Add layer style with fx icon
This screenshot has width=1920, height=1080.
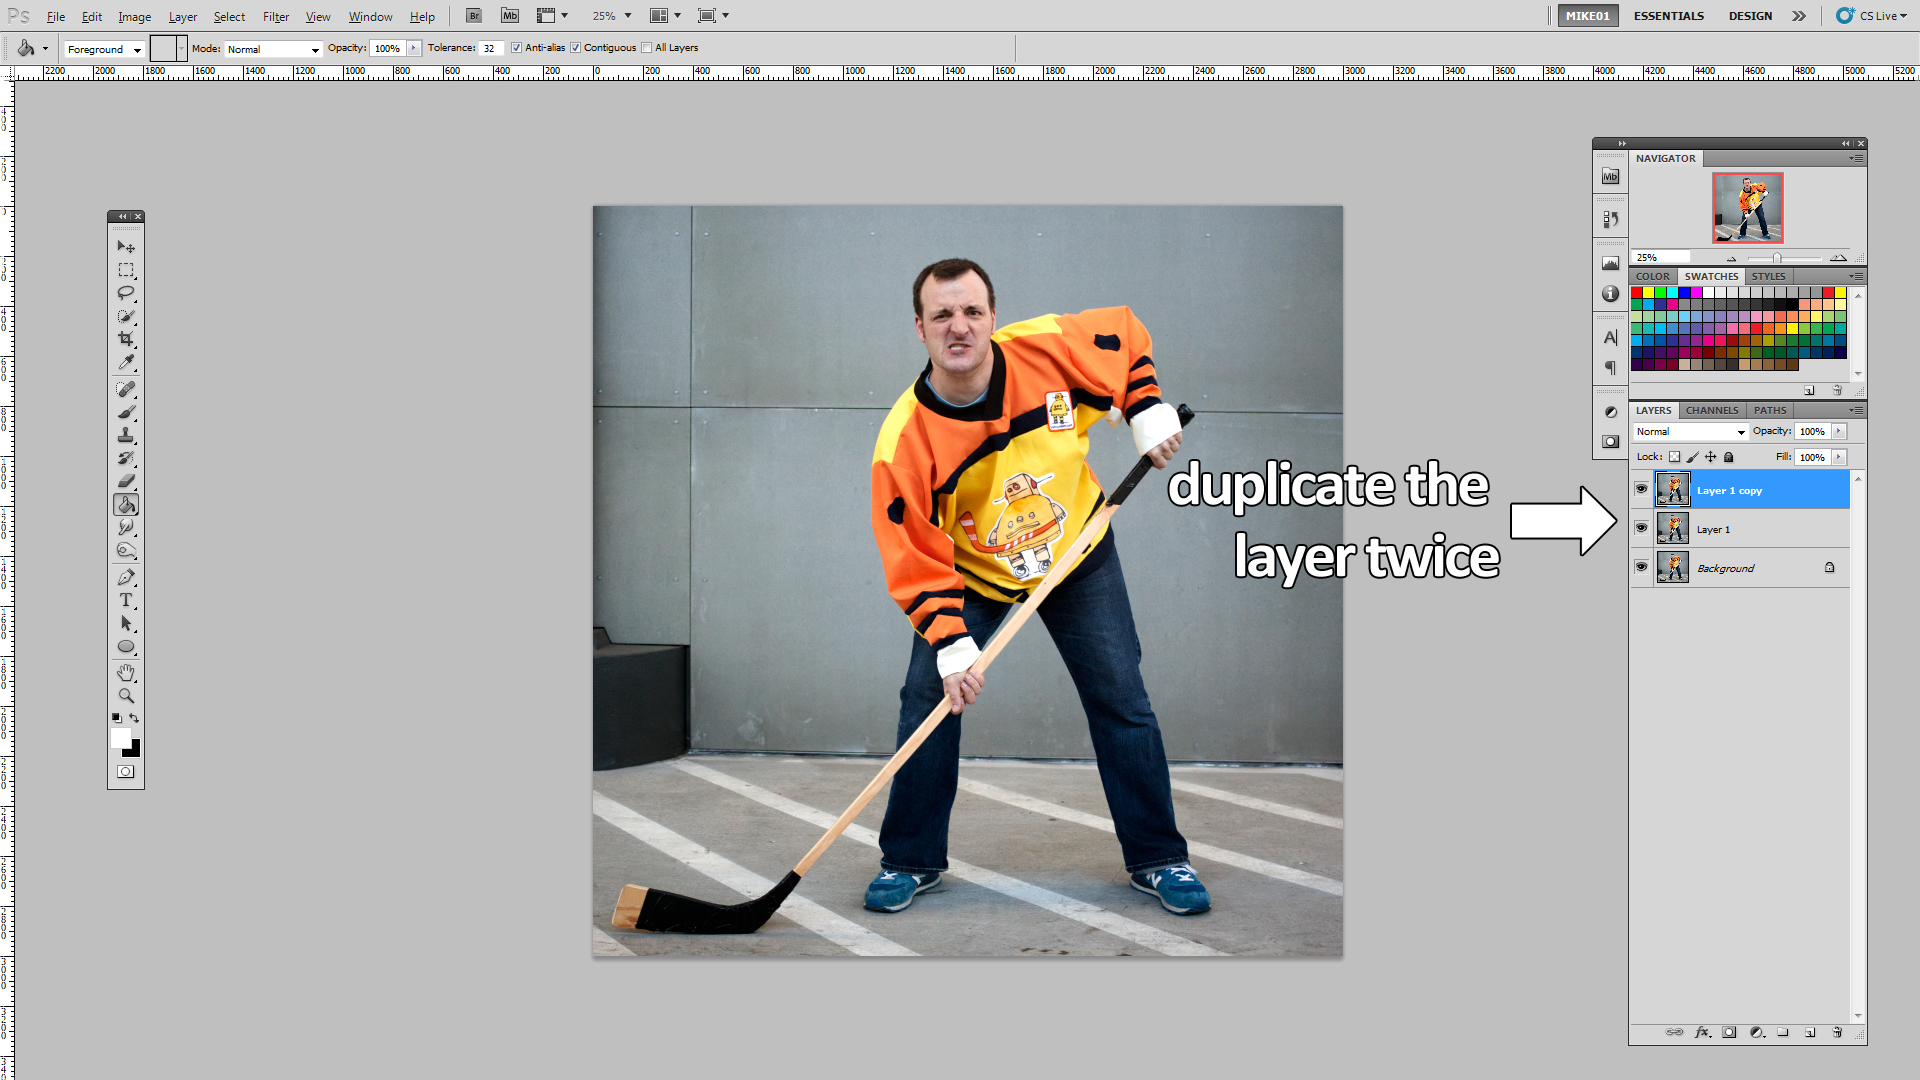point(1702,1032)
